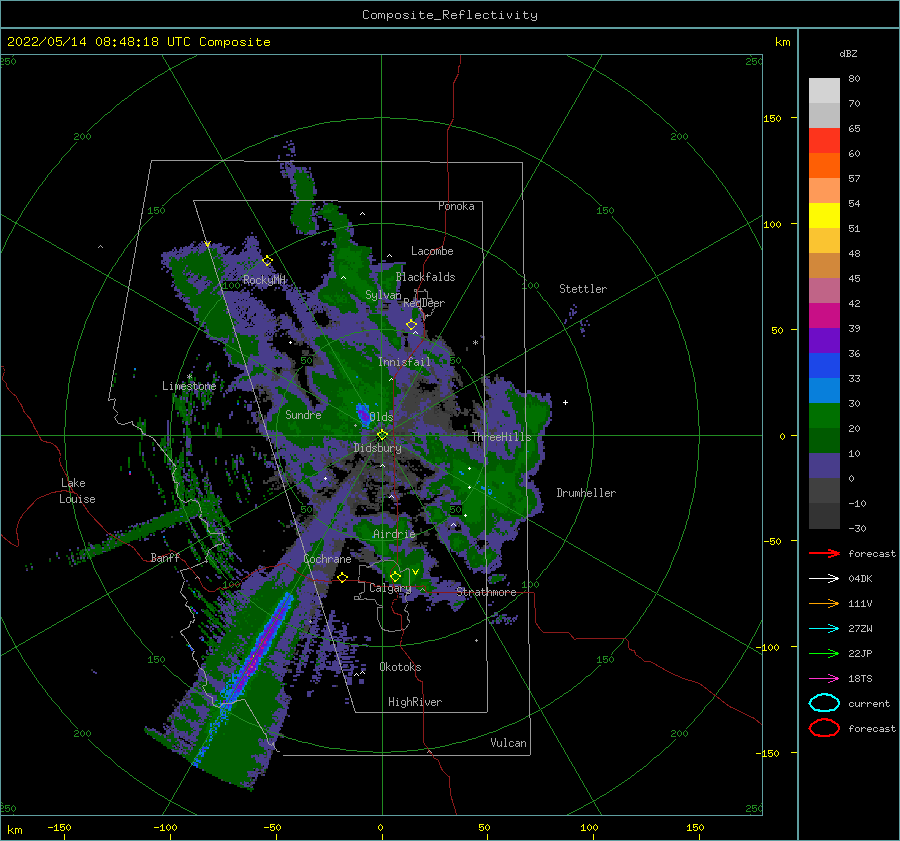Click the red forecast arrow in legend
The height and width of the screenshot is (841, 900).
point(824,553)
